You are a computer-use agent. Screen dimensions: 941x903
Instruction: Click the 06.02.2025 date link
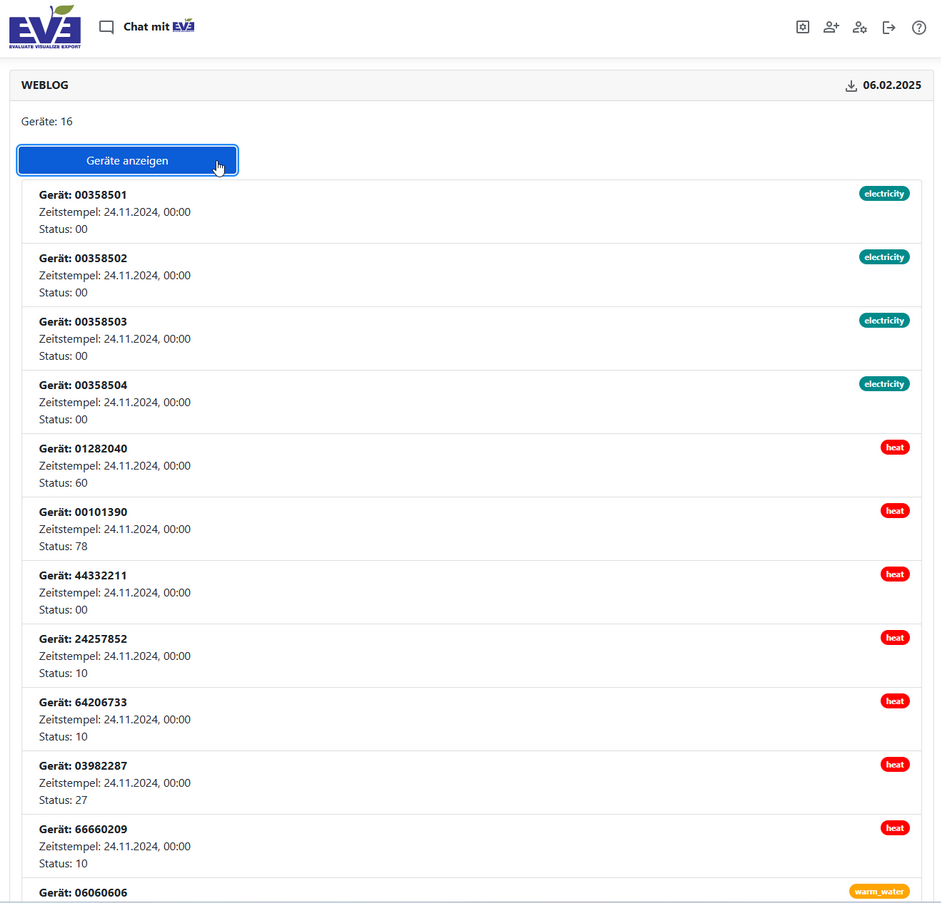click(x=892, y=86)
